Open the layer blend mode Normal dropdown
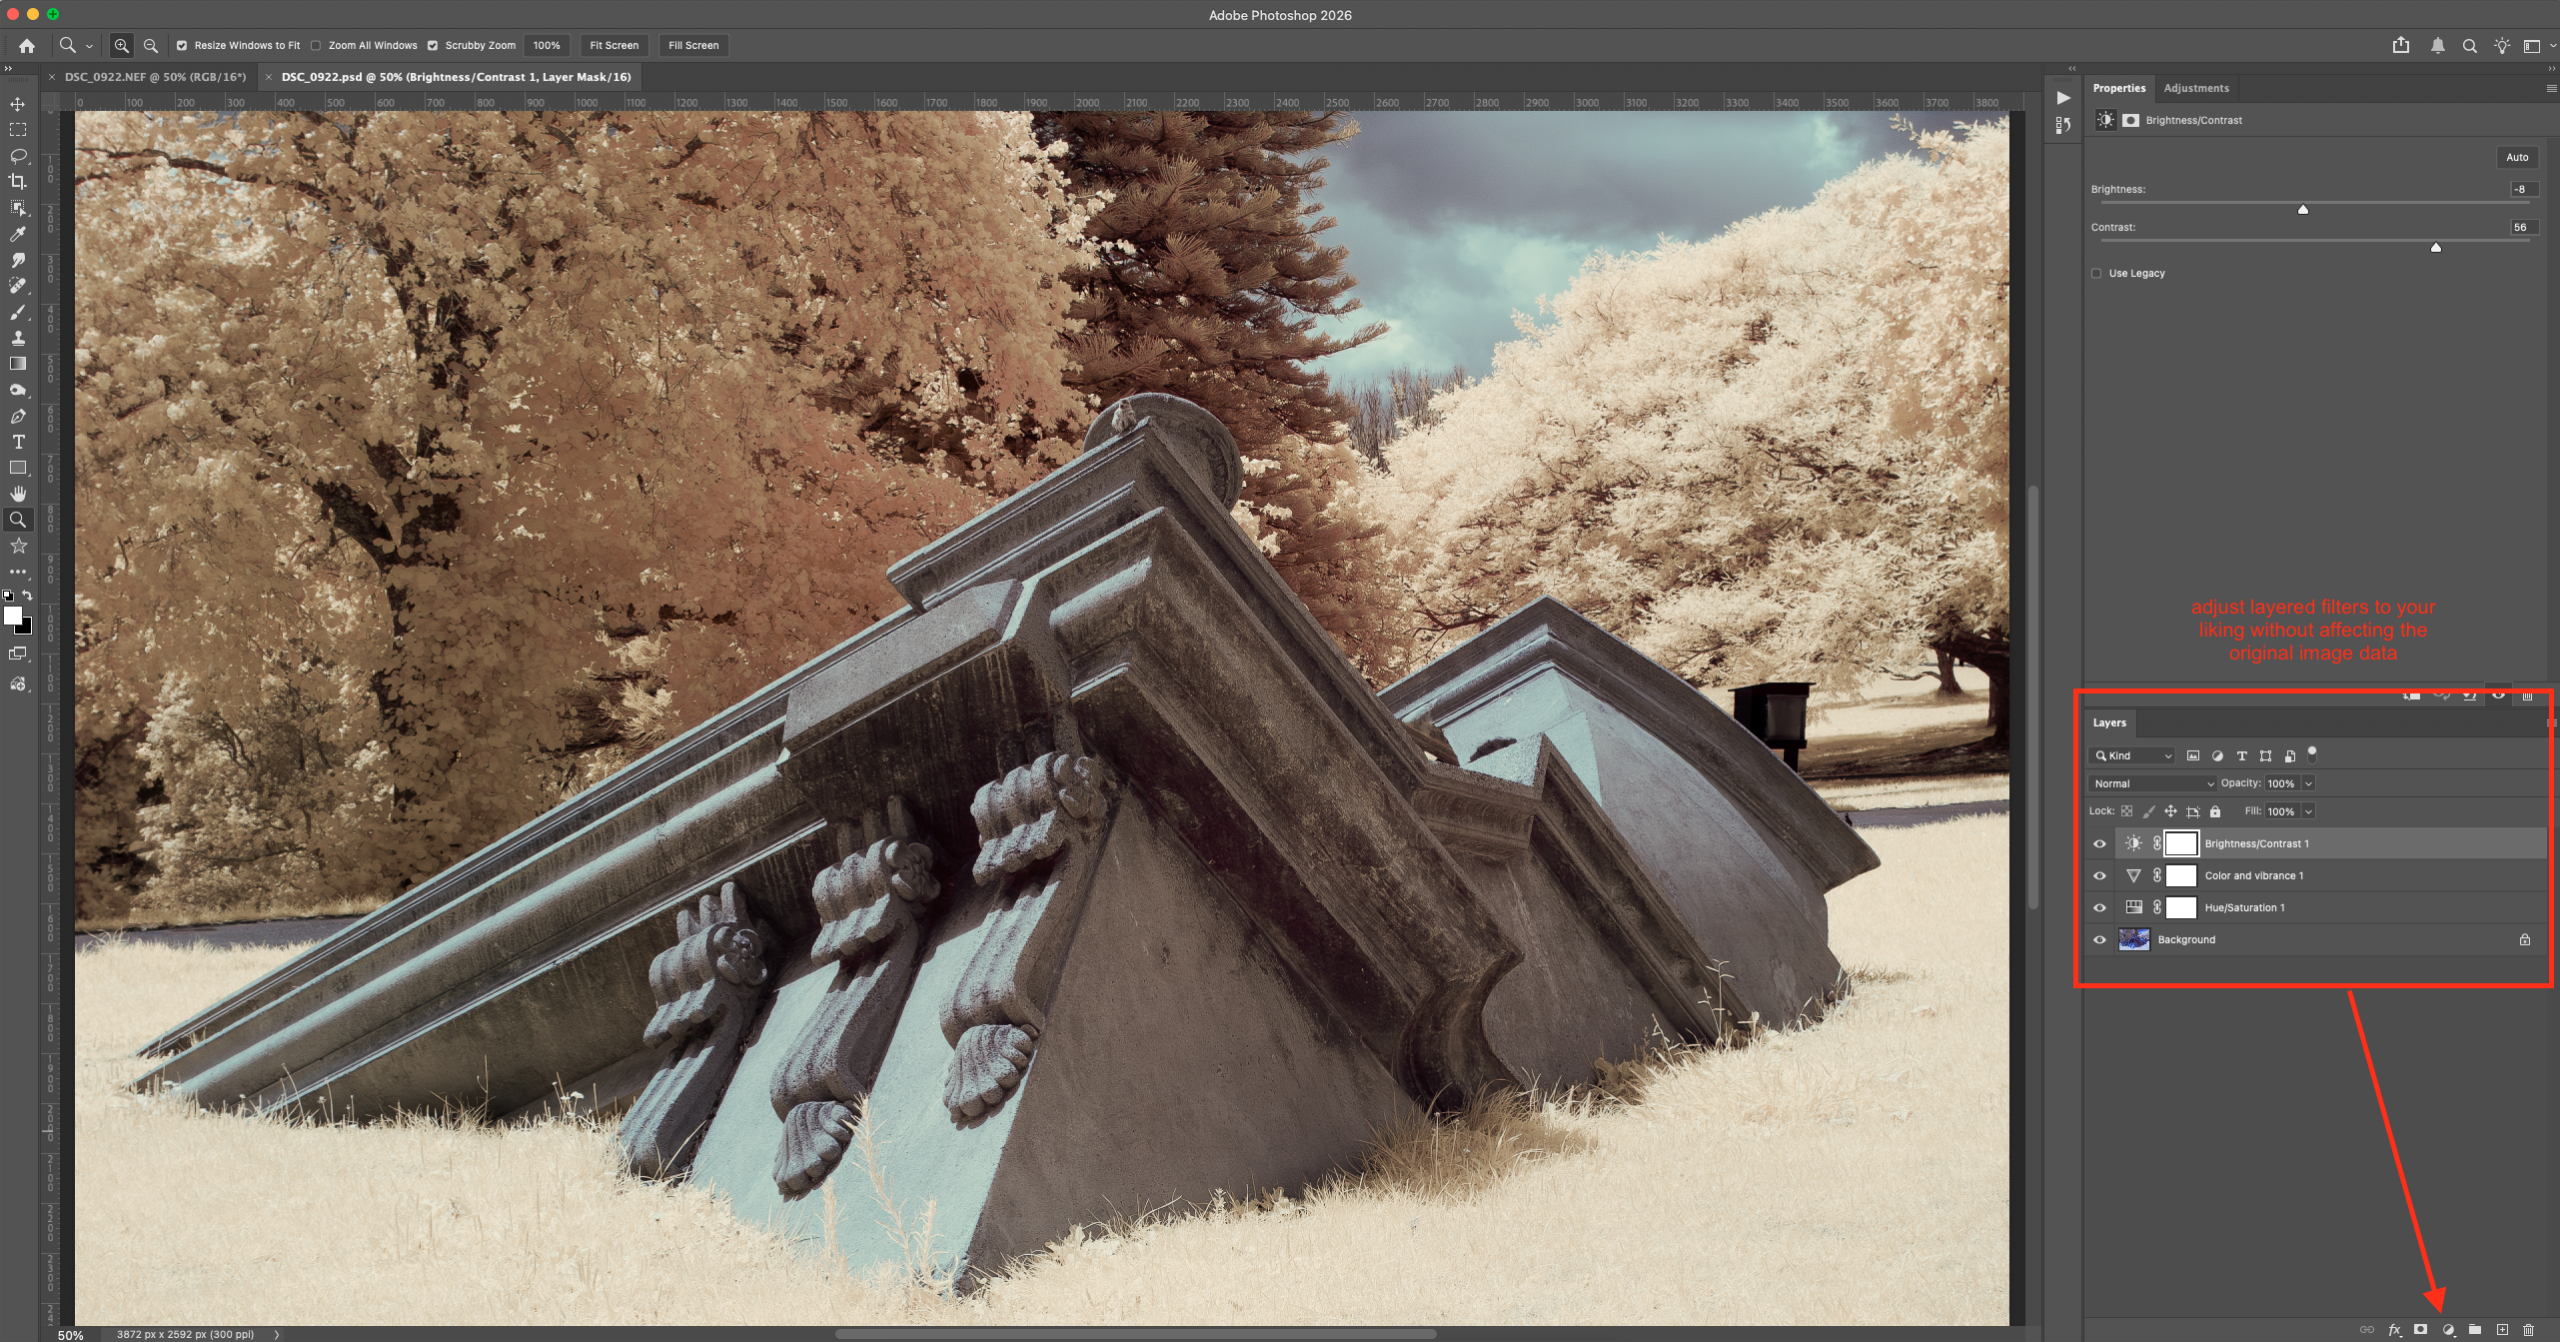Screen dimensions: 2560x1342 [2152, 784]
